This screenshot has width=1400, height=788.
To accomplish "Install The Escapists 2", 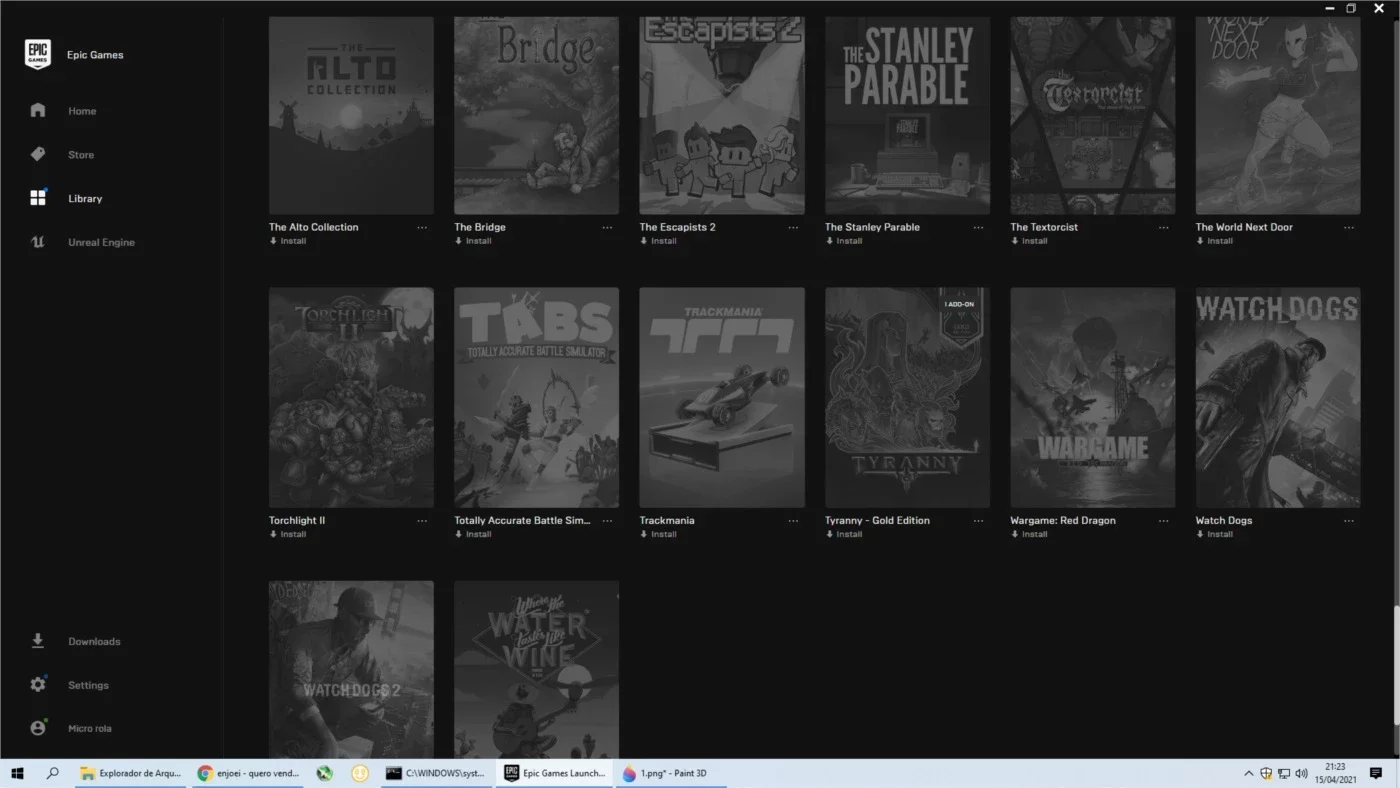I will [659, 241].
